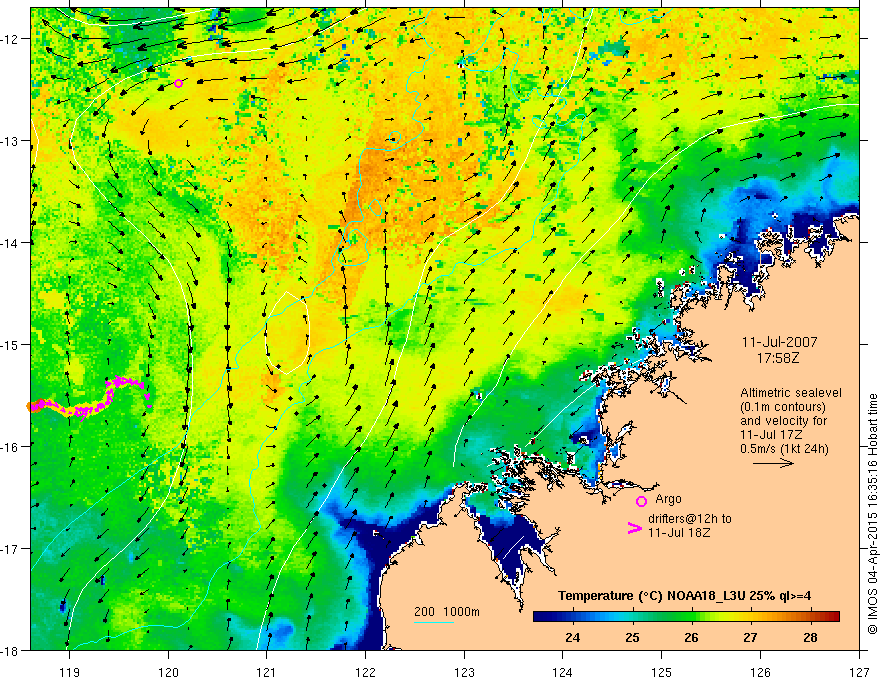Click the drifters@12h to label
Image resolution: width=880 pixels, height=680 pixels.
pos(690,519)
